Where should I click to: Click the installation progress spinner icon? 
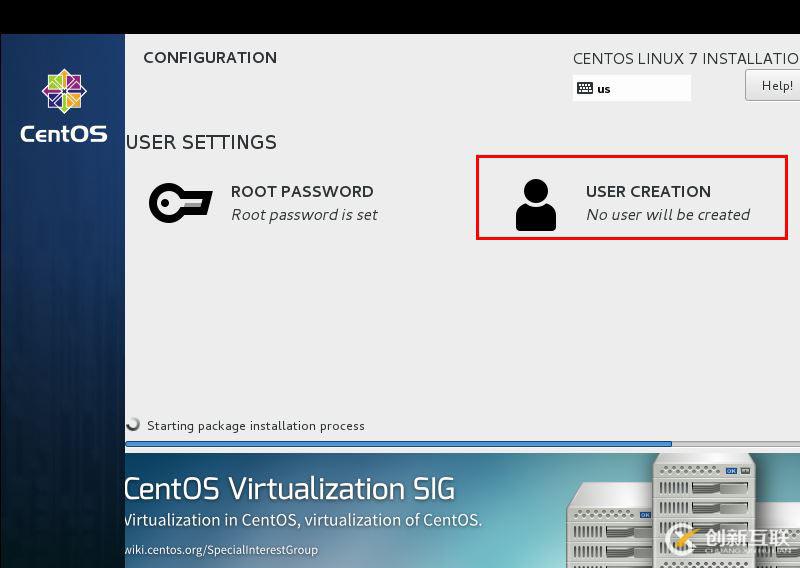[133, 424]
